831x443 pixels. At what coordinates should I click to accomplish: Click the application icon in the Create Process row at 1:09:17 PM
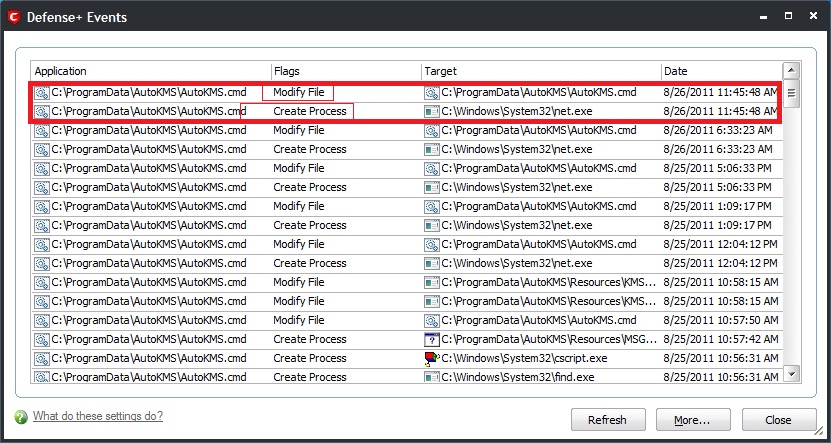(42, 226)
